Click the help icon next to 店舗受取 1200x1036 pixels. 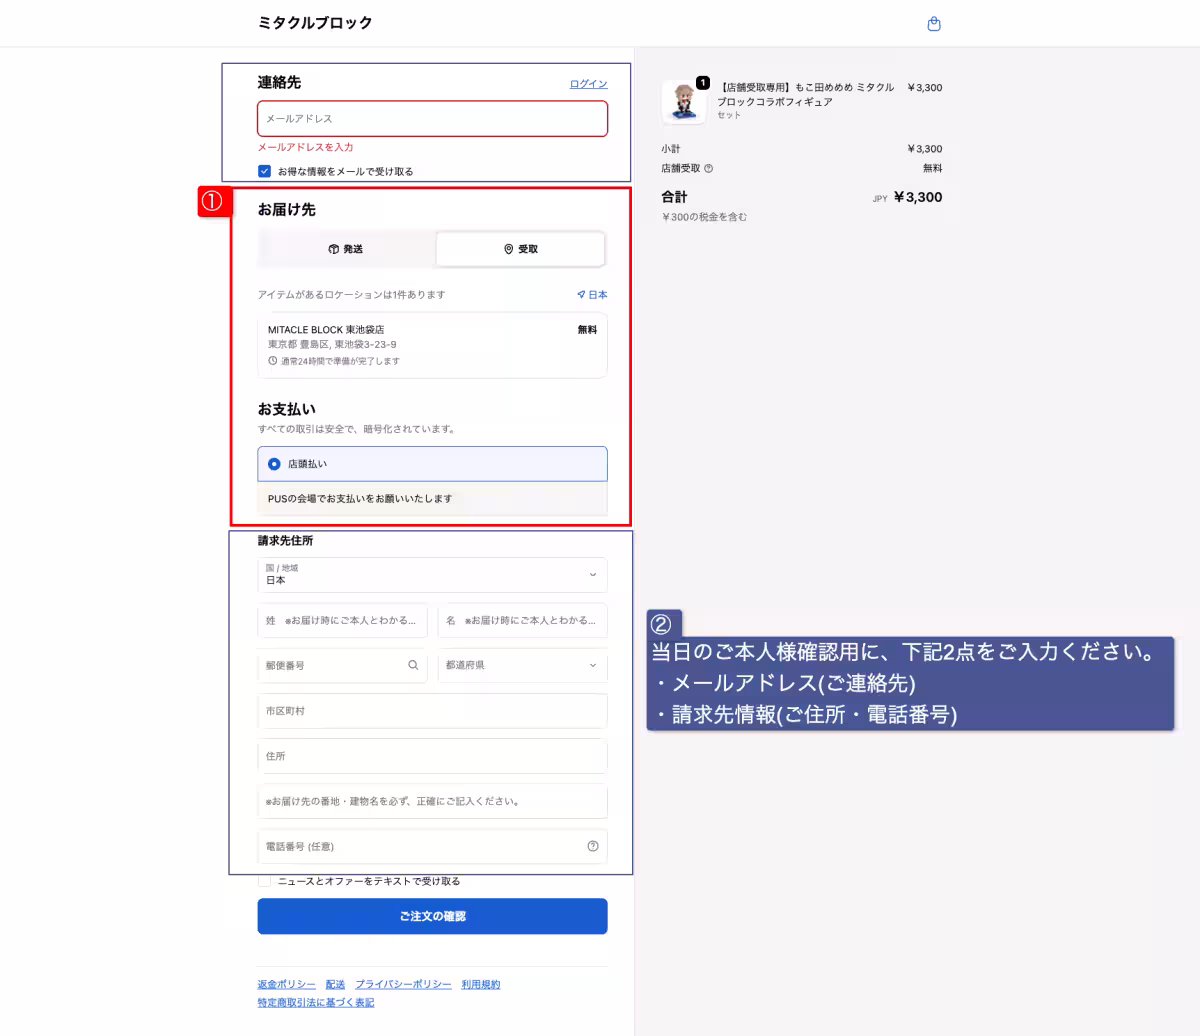pos(709,167)
